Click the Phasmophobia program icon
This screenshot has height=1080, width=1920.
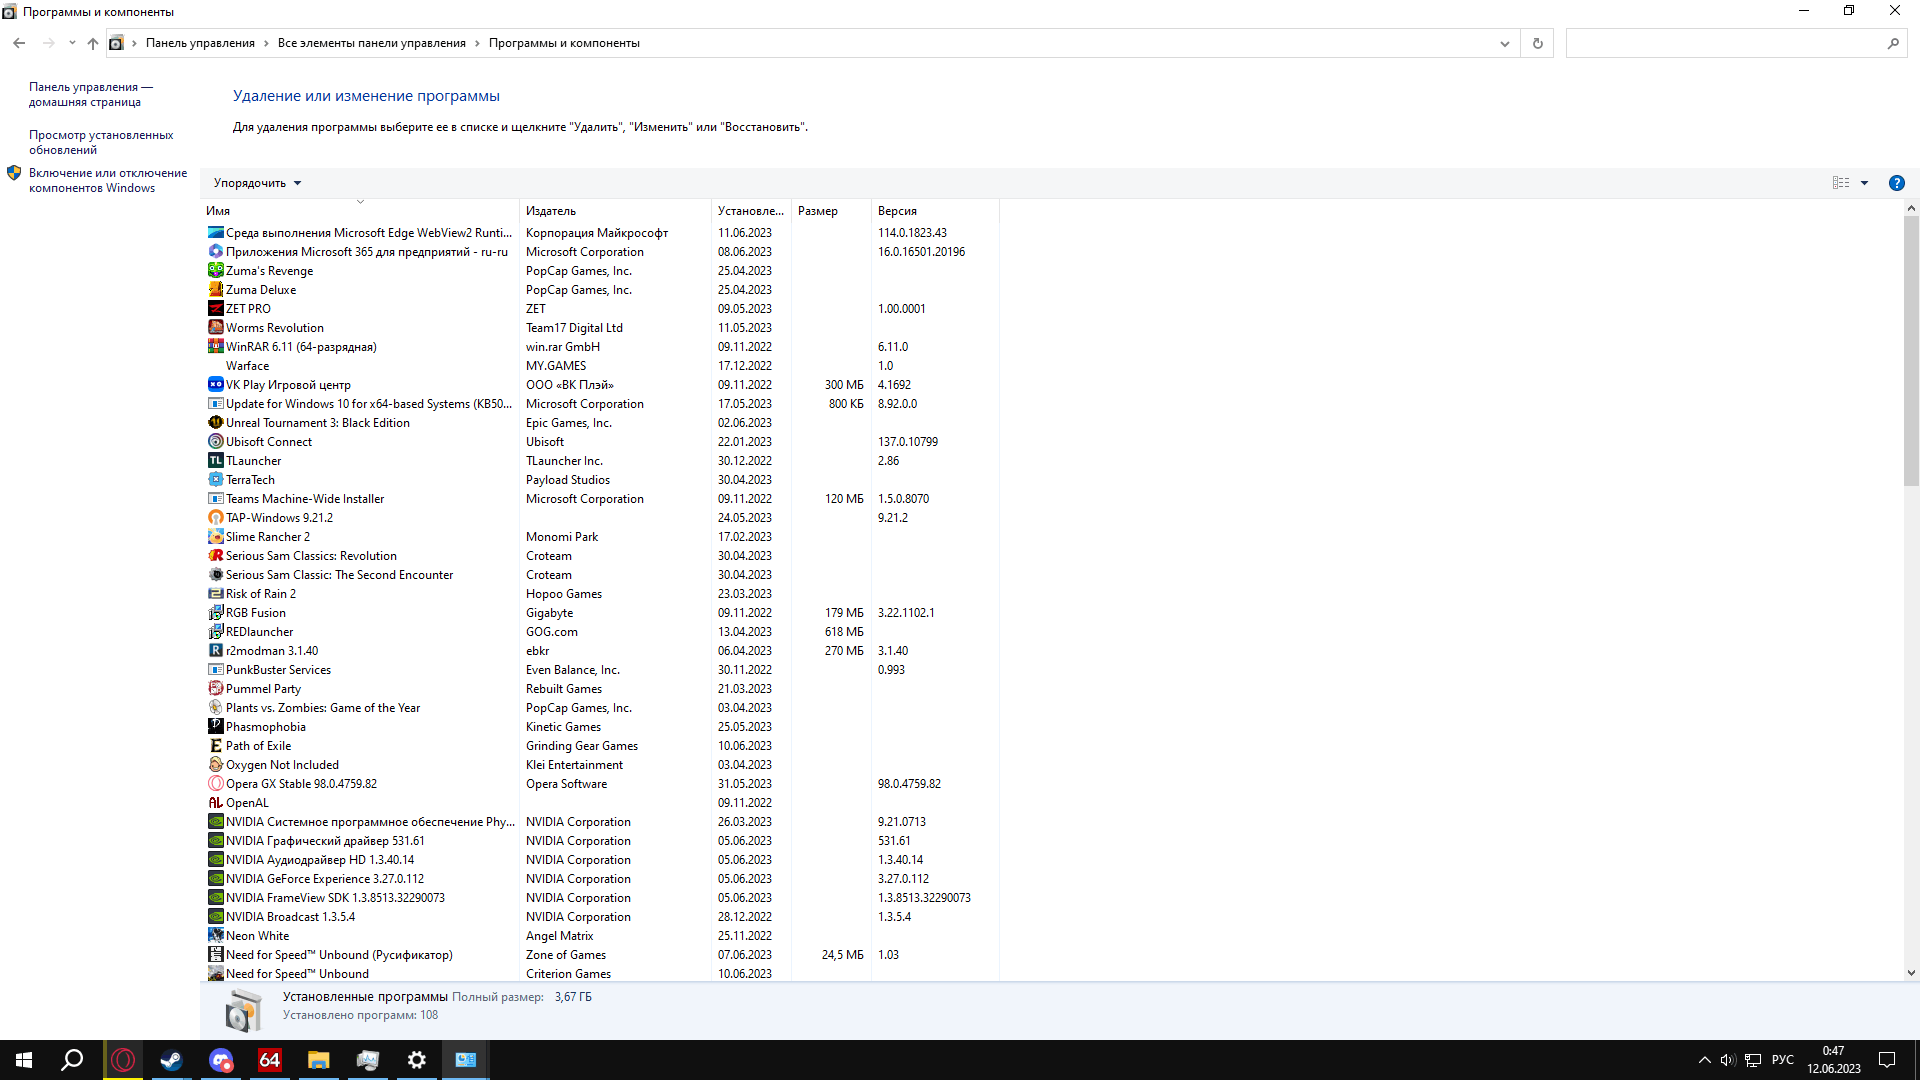coord(215,726)
